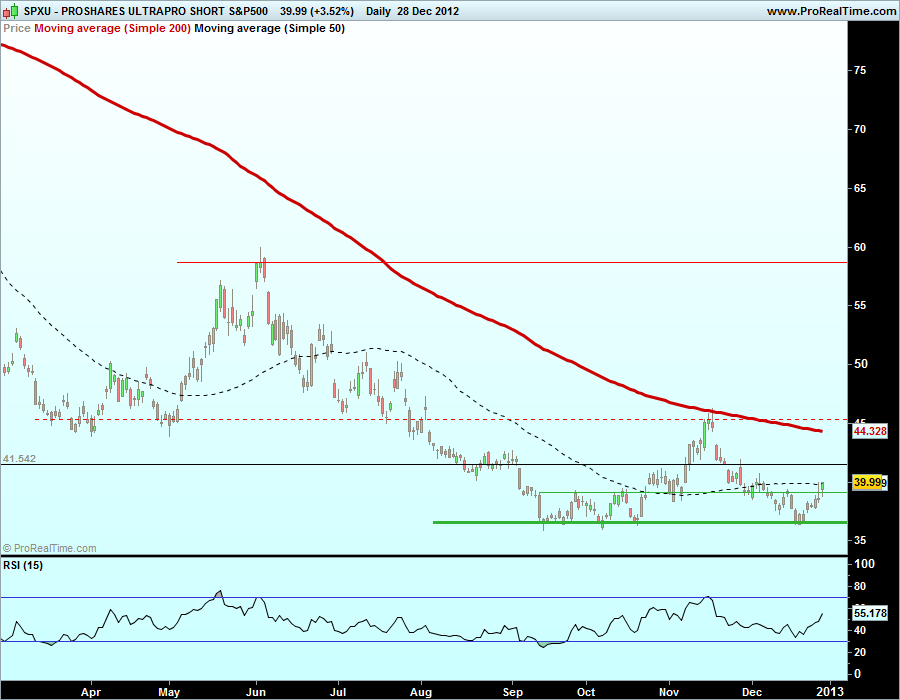Click the 75 price axis label
The image size is (900, 700).
click(860, 70)
